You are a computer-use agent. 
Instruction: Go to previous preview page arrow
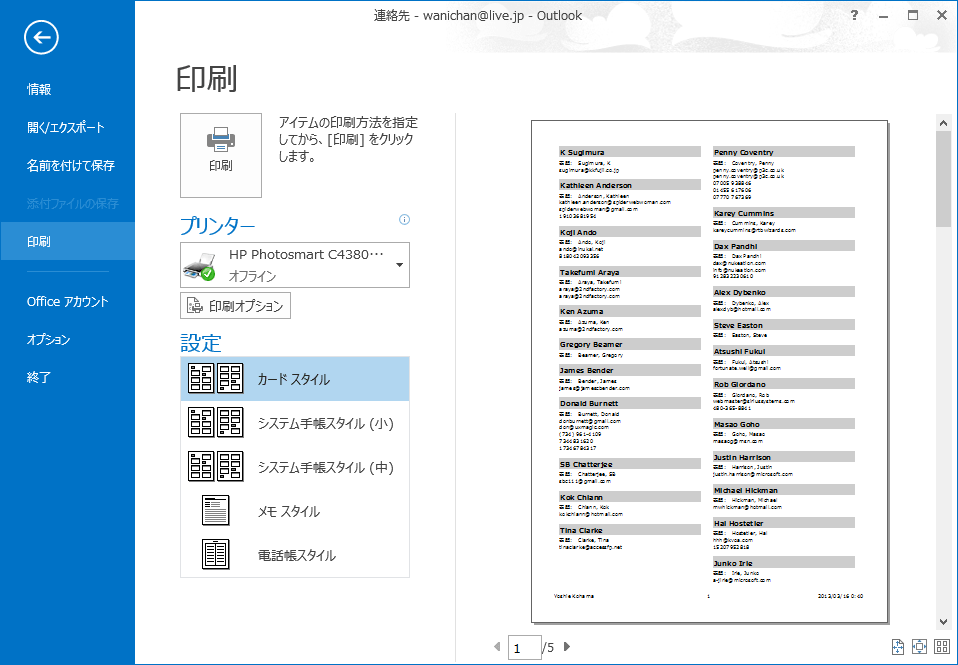497,646
